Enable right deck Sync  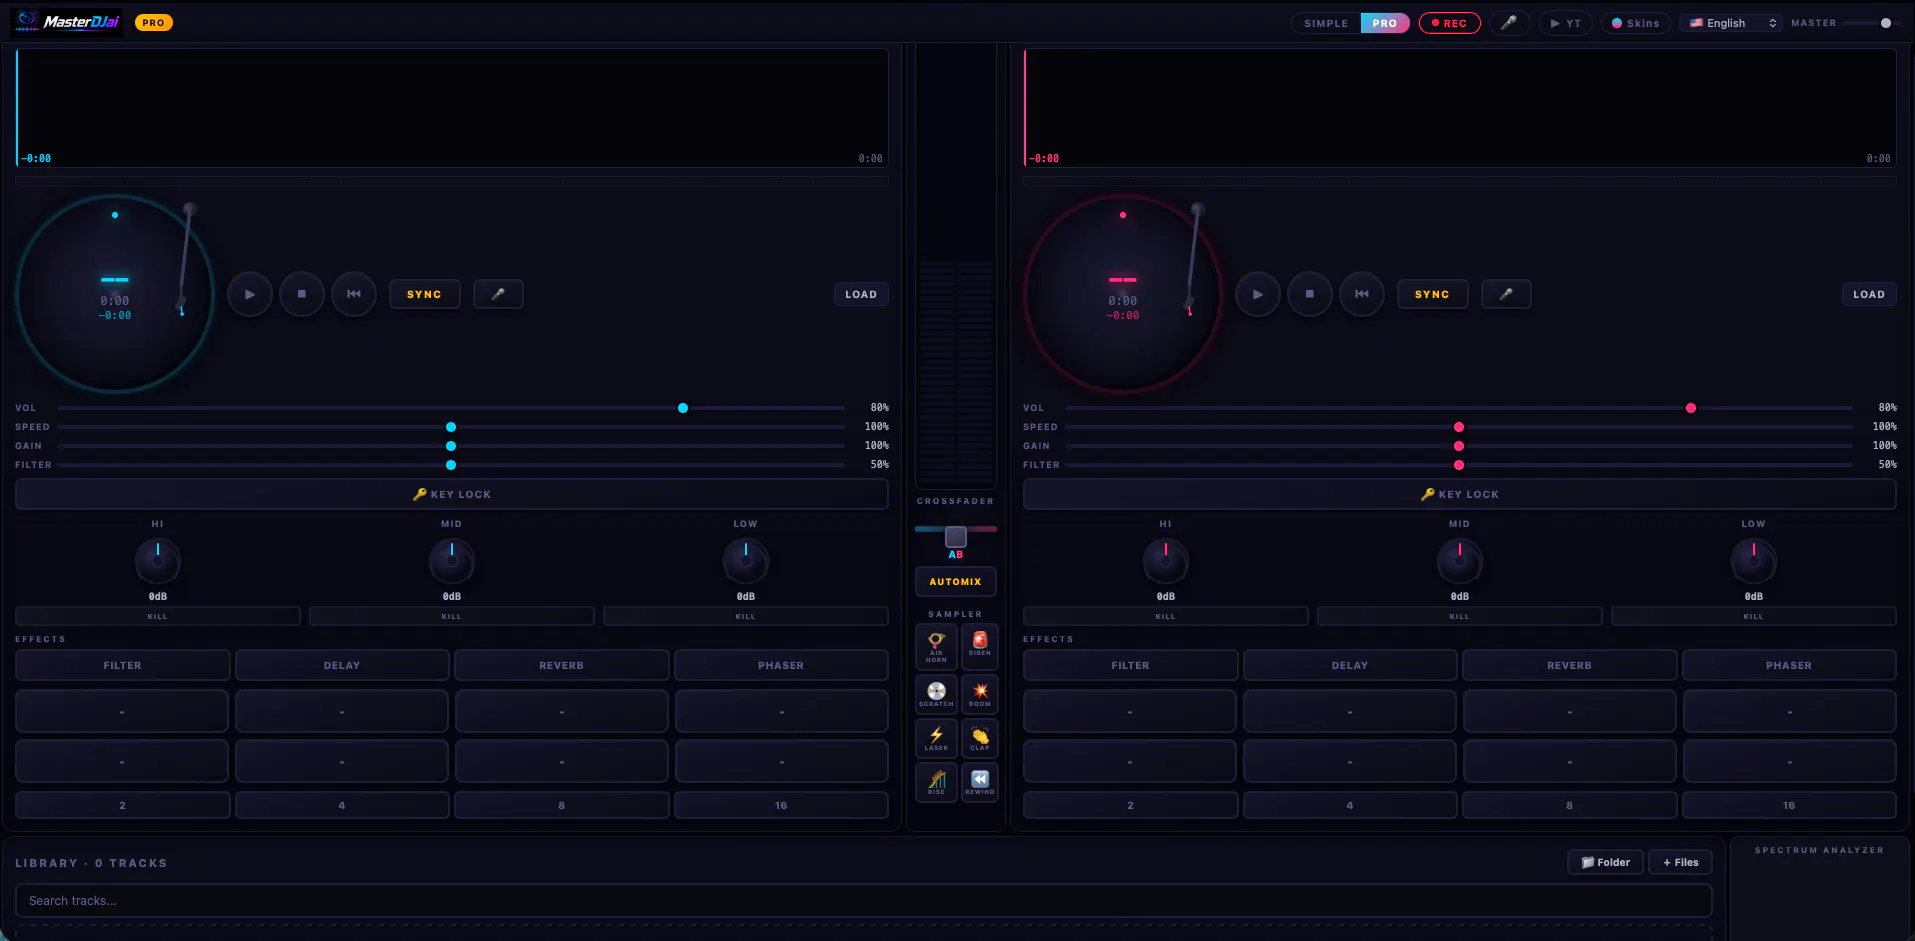click(1432, 294)
